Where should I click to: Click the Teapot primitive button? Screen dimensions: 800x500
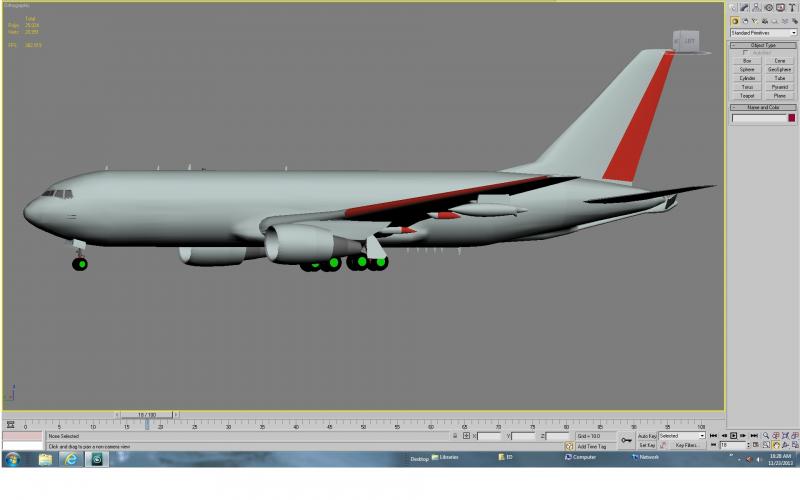coord(747,95)
